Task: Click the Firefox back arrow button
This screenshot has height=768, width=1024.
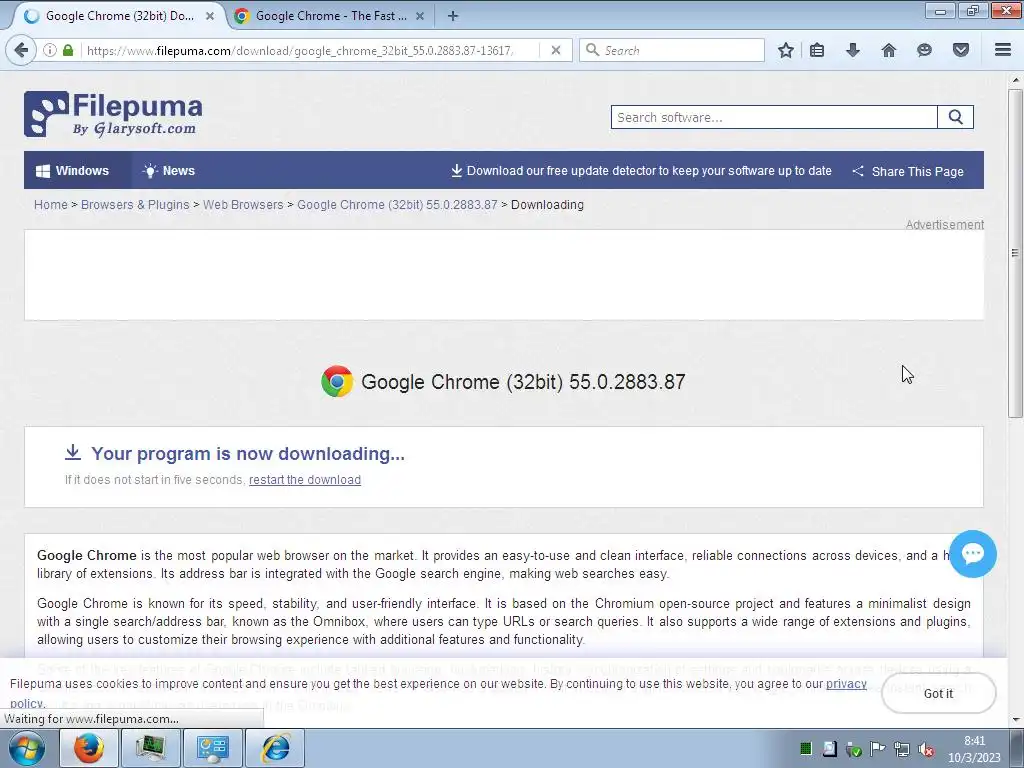Action: [x=21, y=50]
